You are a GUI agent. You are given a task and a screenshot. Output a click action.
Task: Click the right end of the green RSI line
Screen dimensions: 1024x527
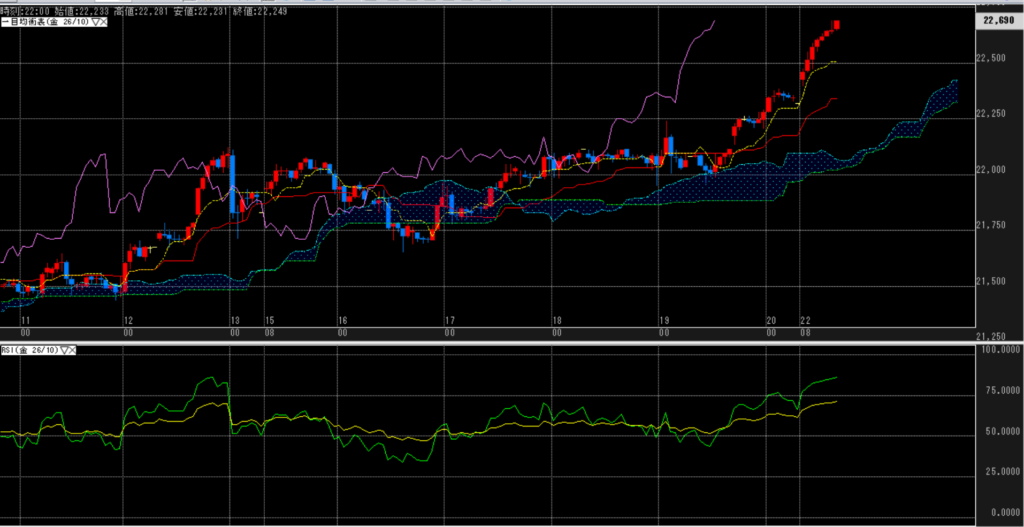[835, 378]
